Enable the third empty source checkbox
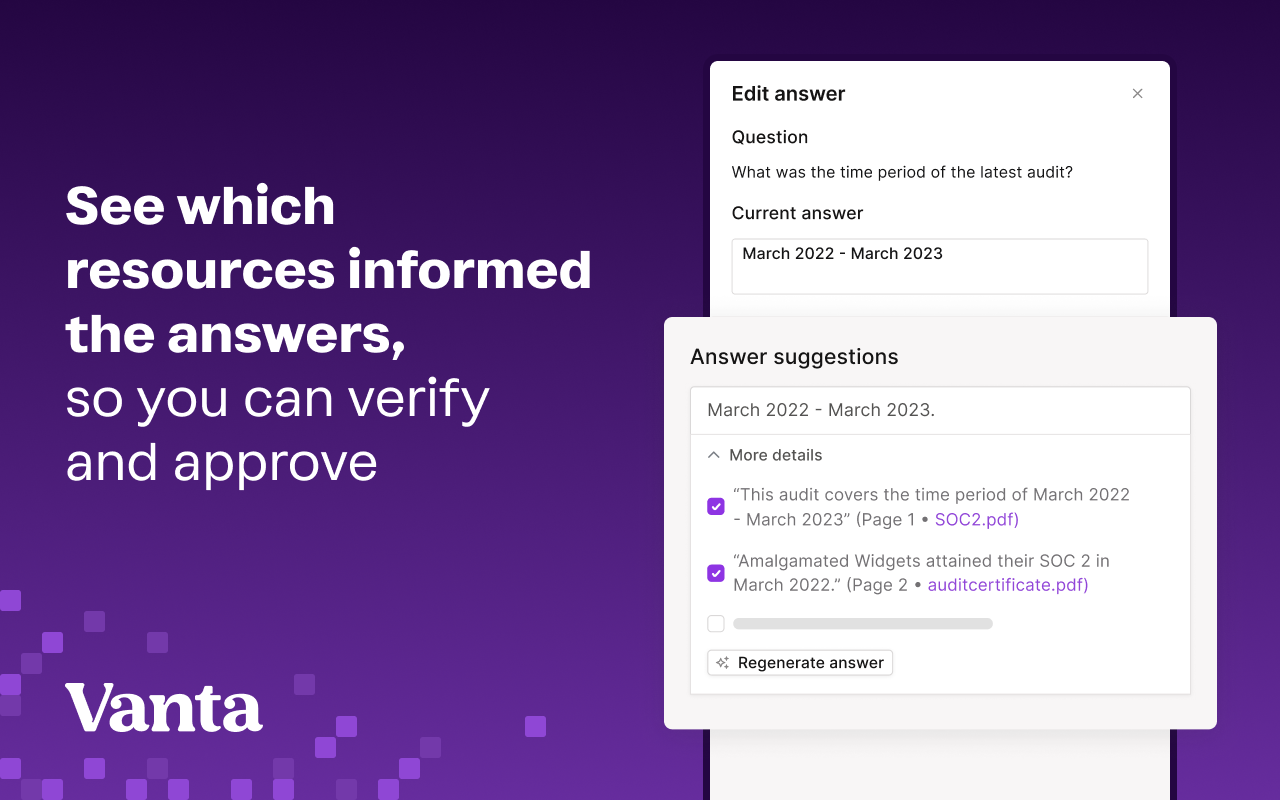Image resolution: width=1280 pixels, height=800 pixels. point(715,623)
